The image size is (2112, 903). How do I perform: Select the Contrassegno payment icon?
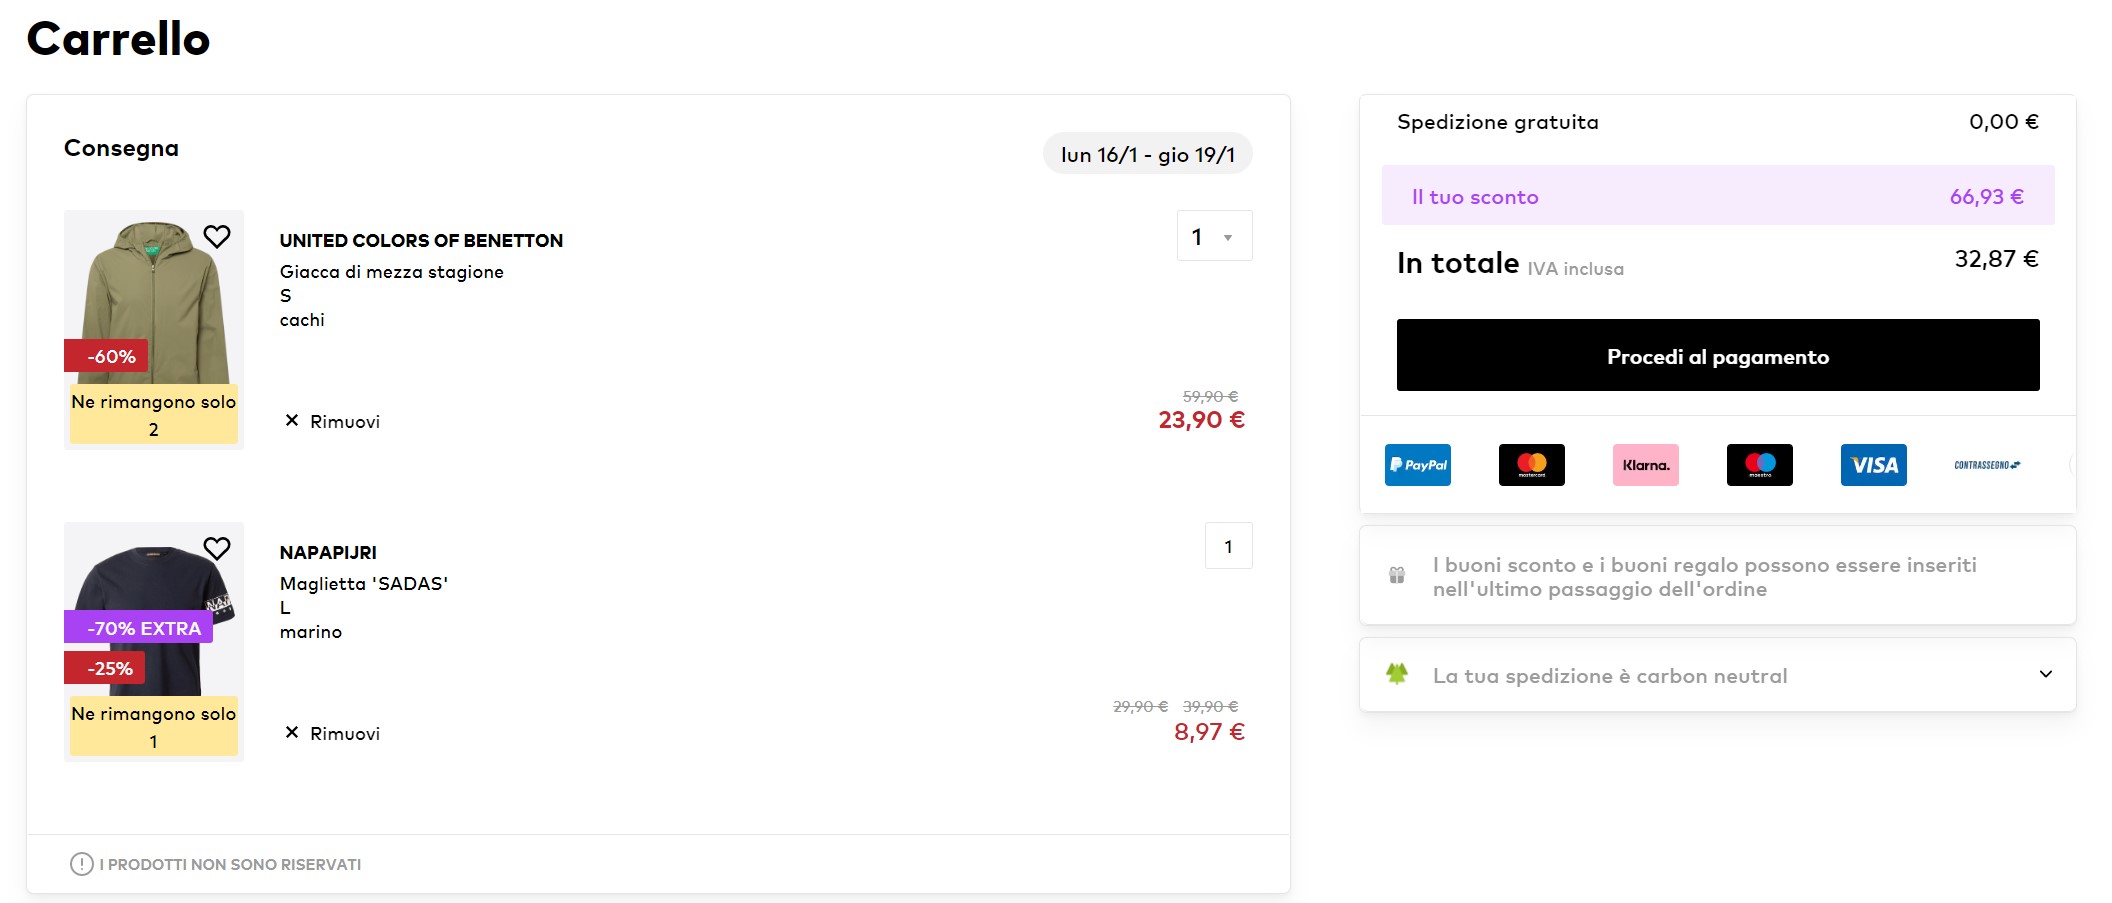click(1988, 465)
